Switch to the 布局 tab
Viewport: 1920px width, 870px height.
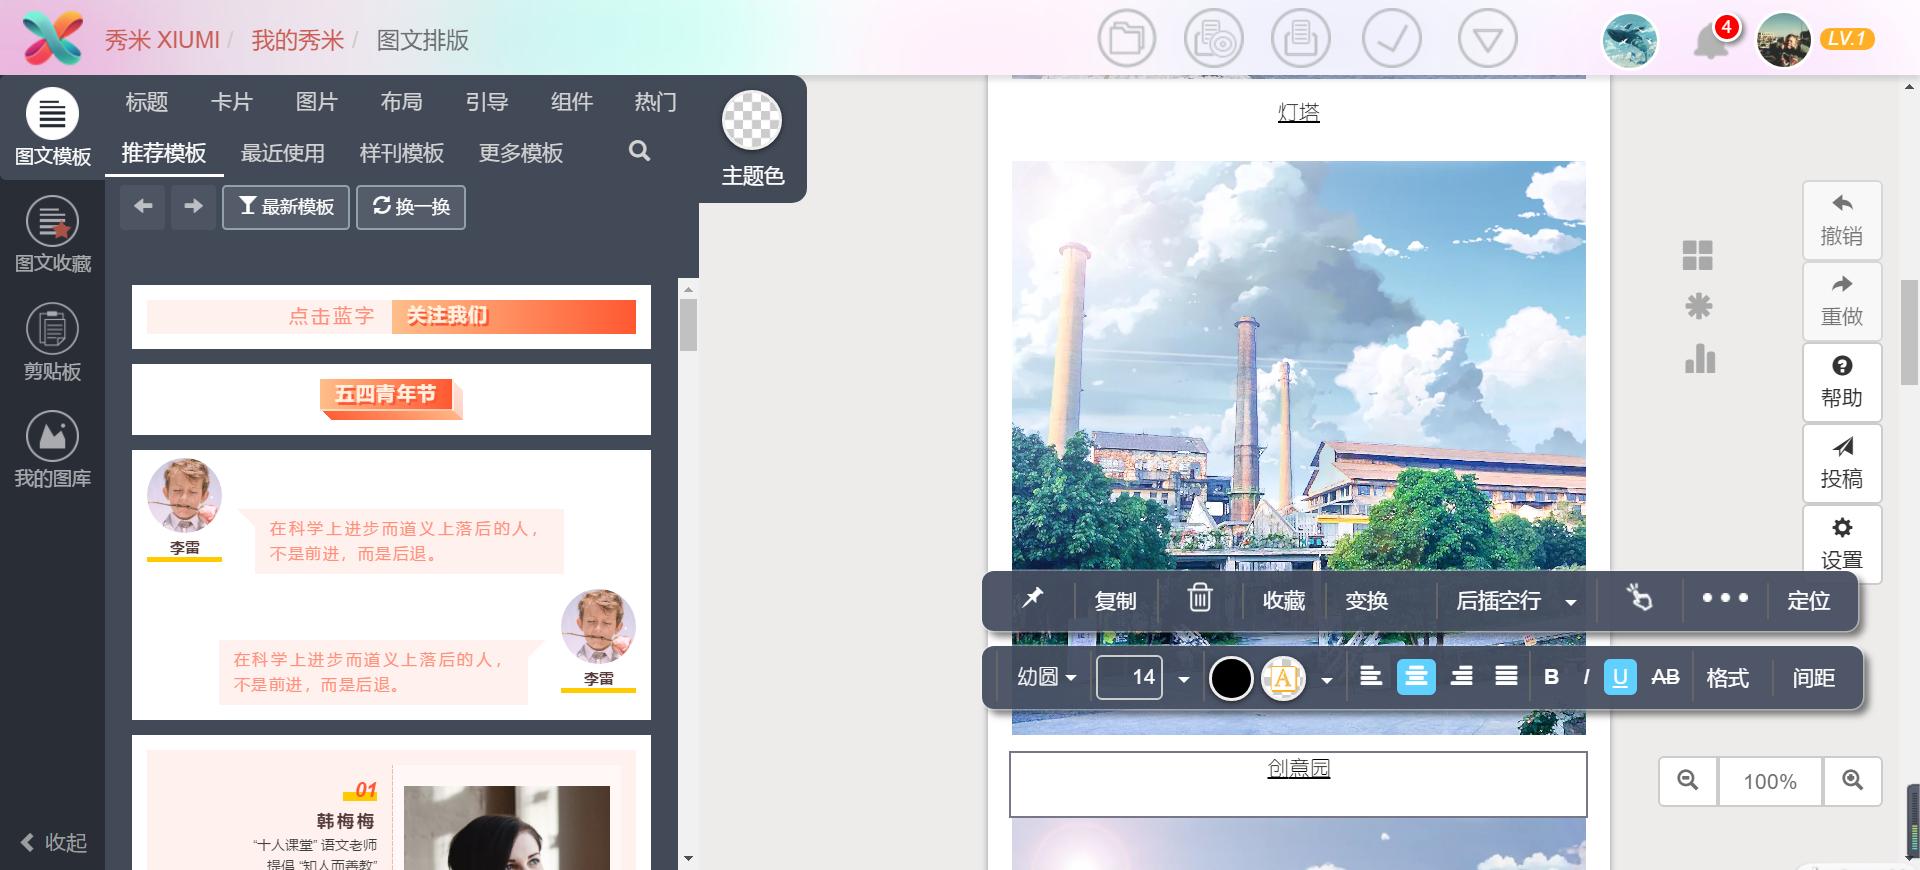pos(401,102)
